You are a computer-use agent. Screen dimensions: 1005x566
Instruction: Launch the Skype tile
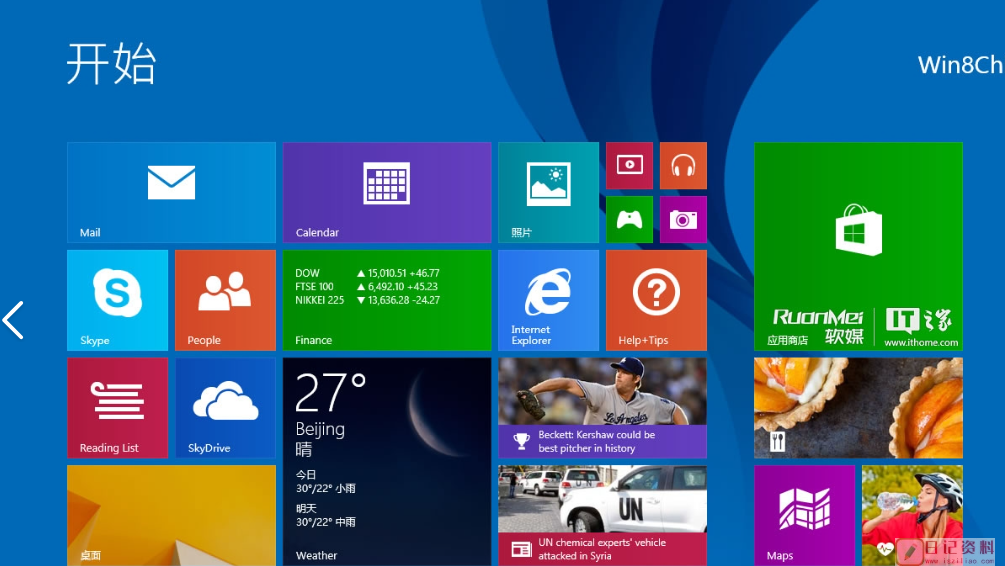tap(117, 300)
